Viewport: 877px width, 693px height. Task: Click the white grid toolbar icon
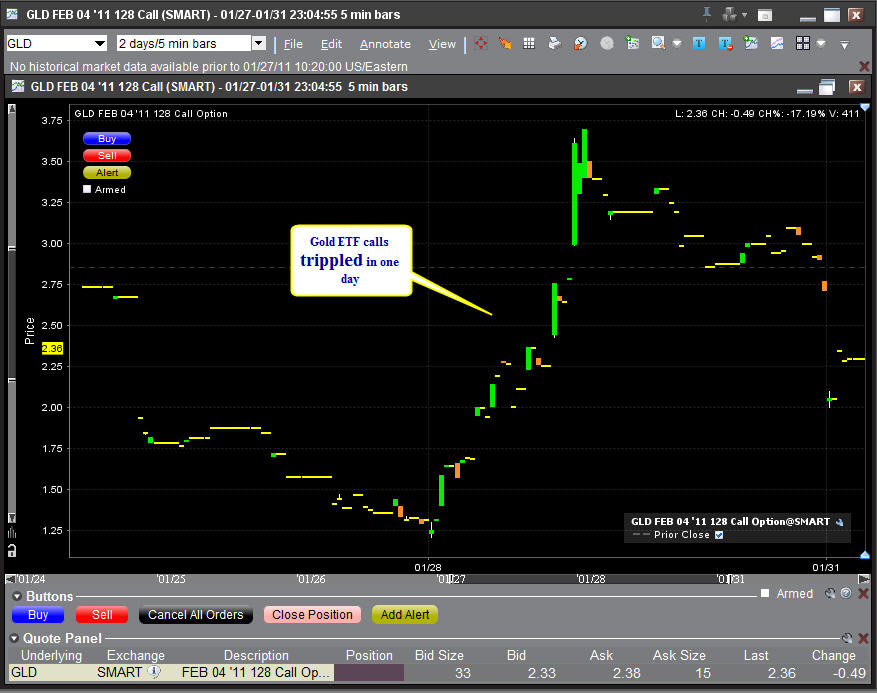point(529,44)
